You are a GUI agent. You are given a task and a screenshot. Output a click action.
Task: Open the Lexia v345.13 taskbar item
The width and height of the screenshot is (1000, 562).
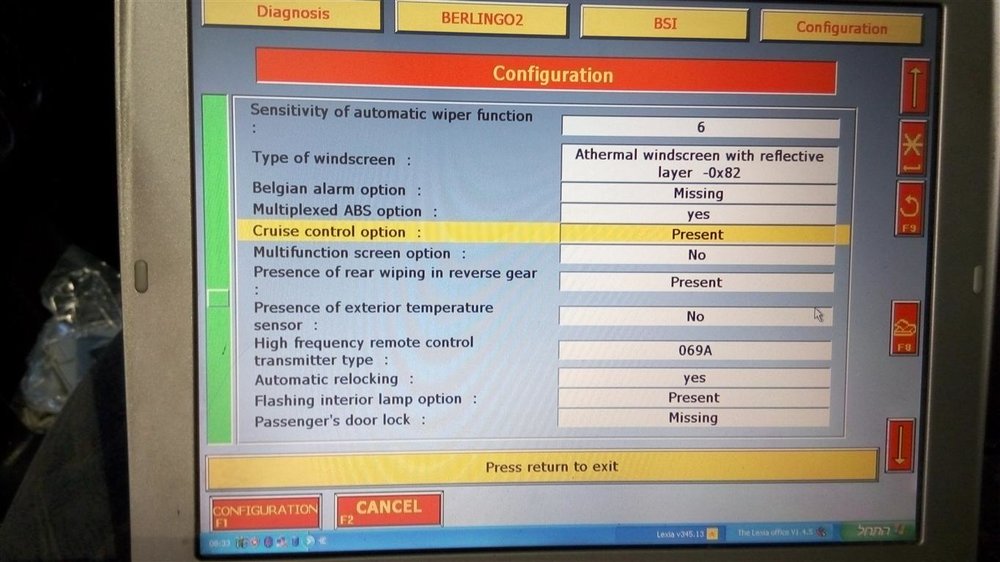pos(686,533)
